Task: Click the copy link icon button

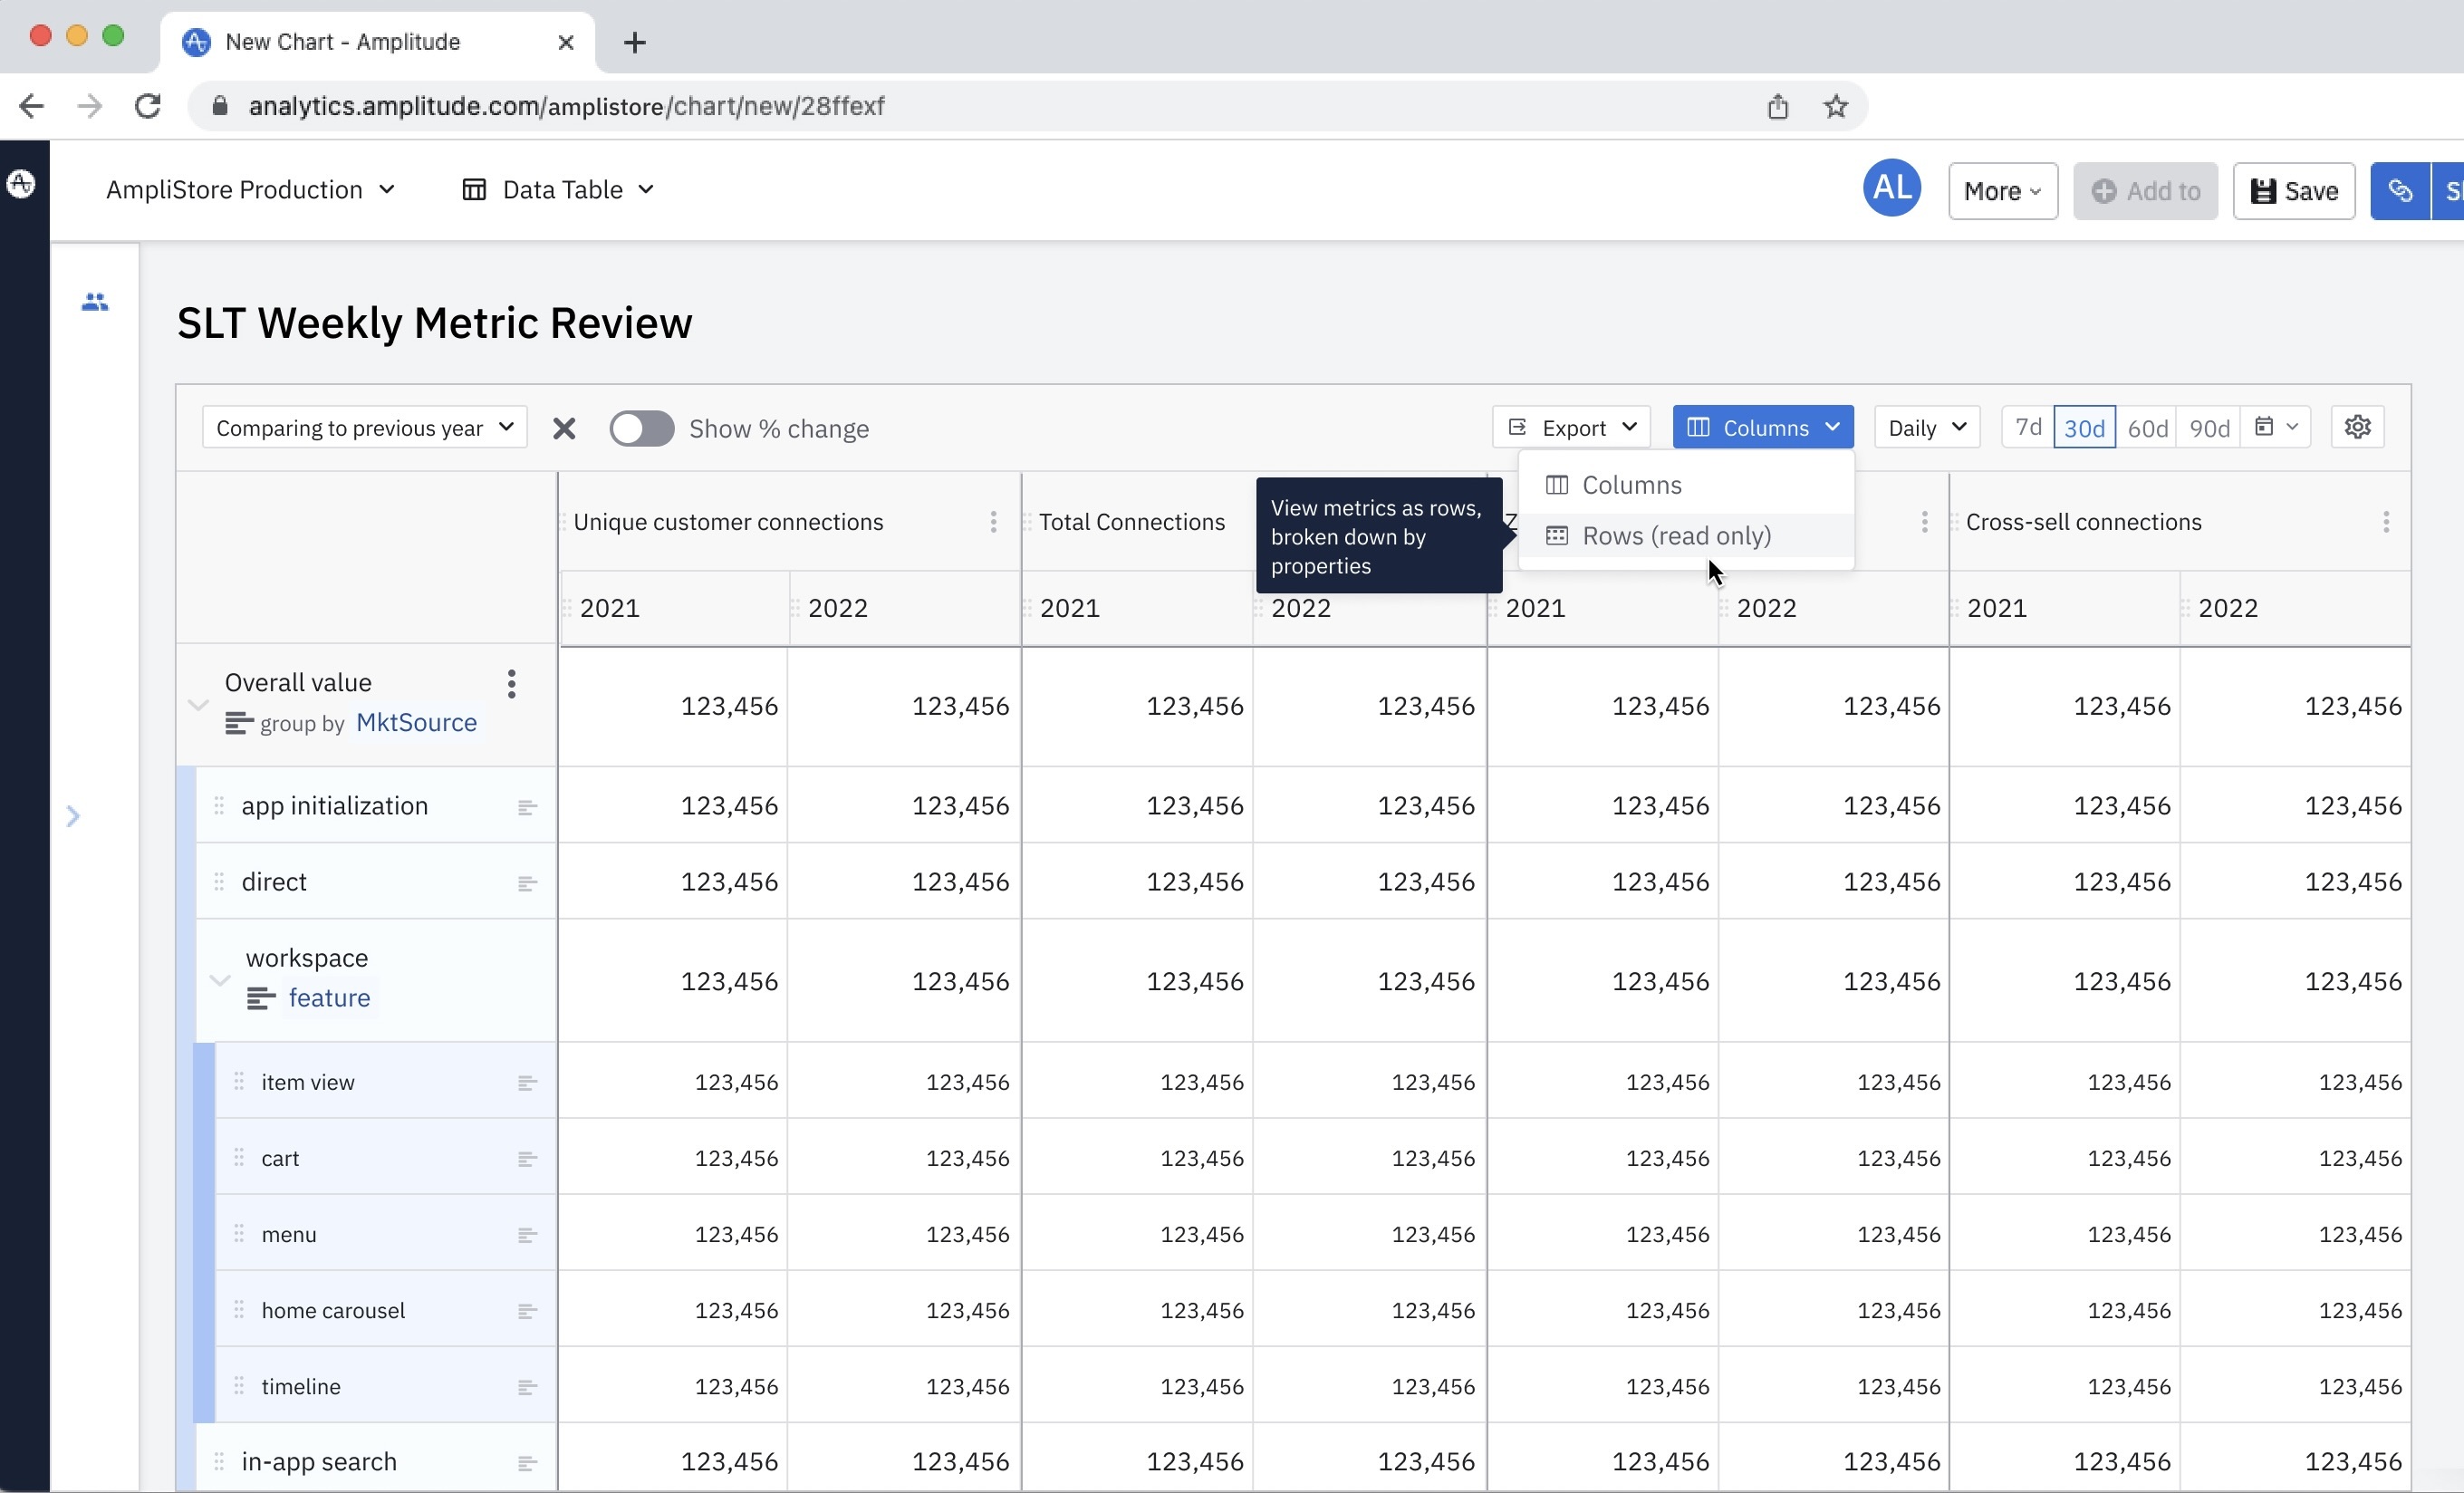Action: click(x=2400, y=191)
